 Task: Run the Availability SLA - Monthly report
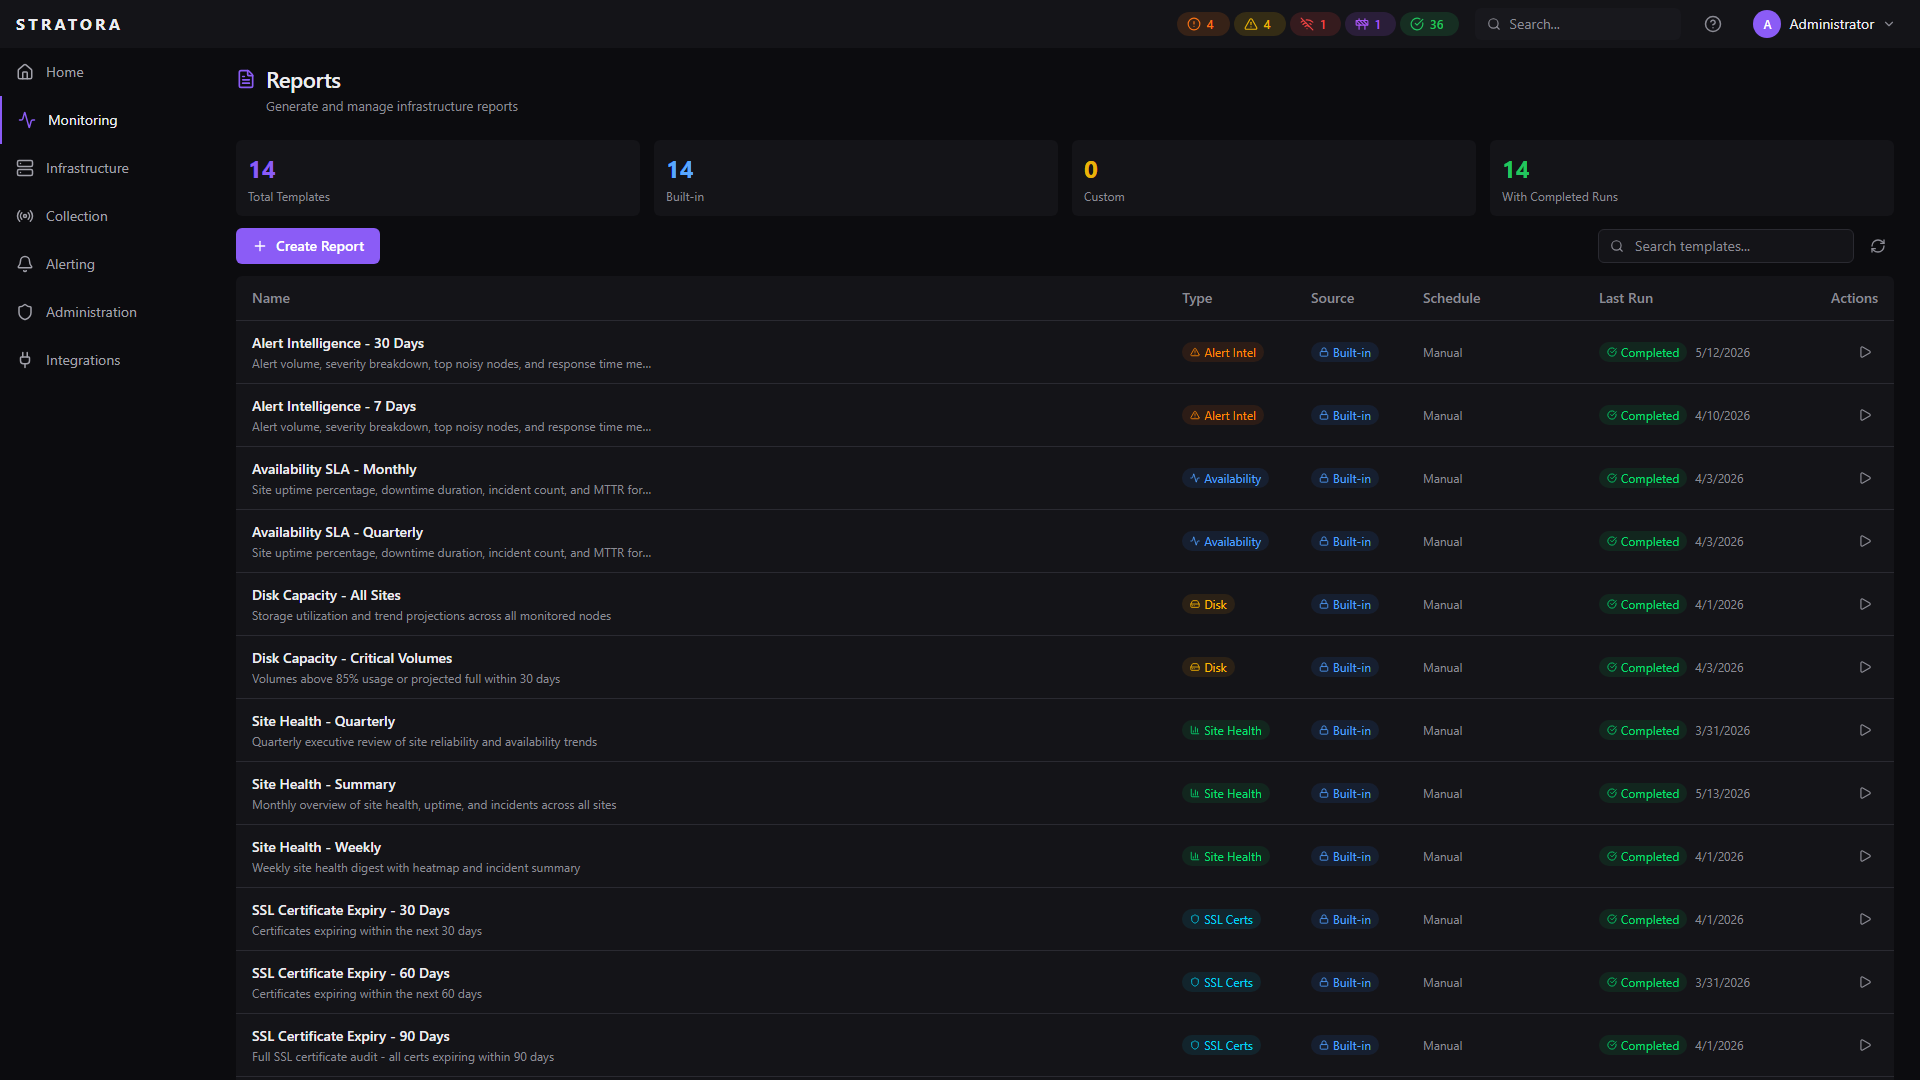[1865, 478]
